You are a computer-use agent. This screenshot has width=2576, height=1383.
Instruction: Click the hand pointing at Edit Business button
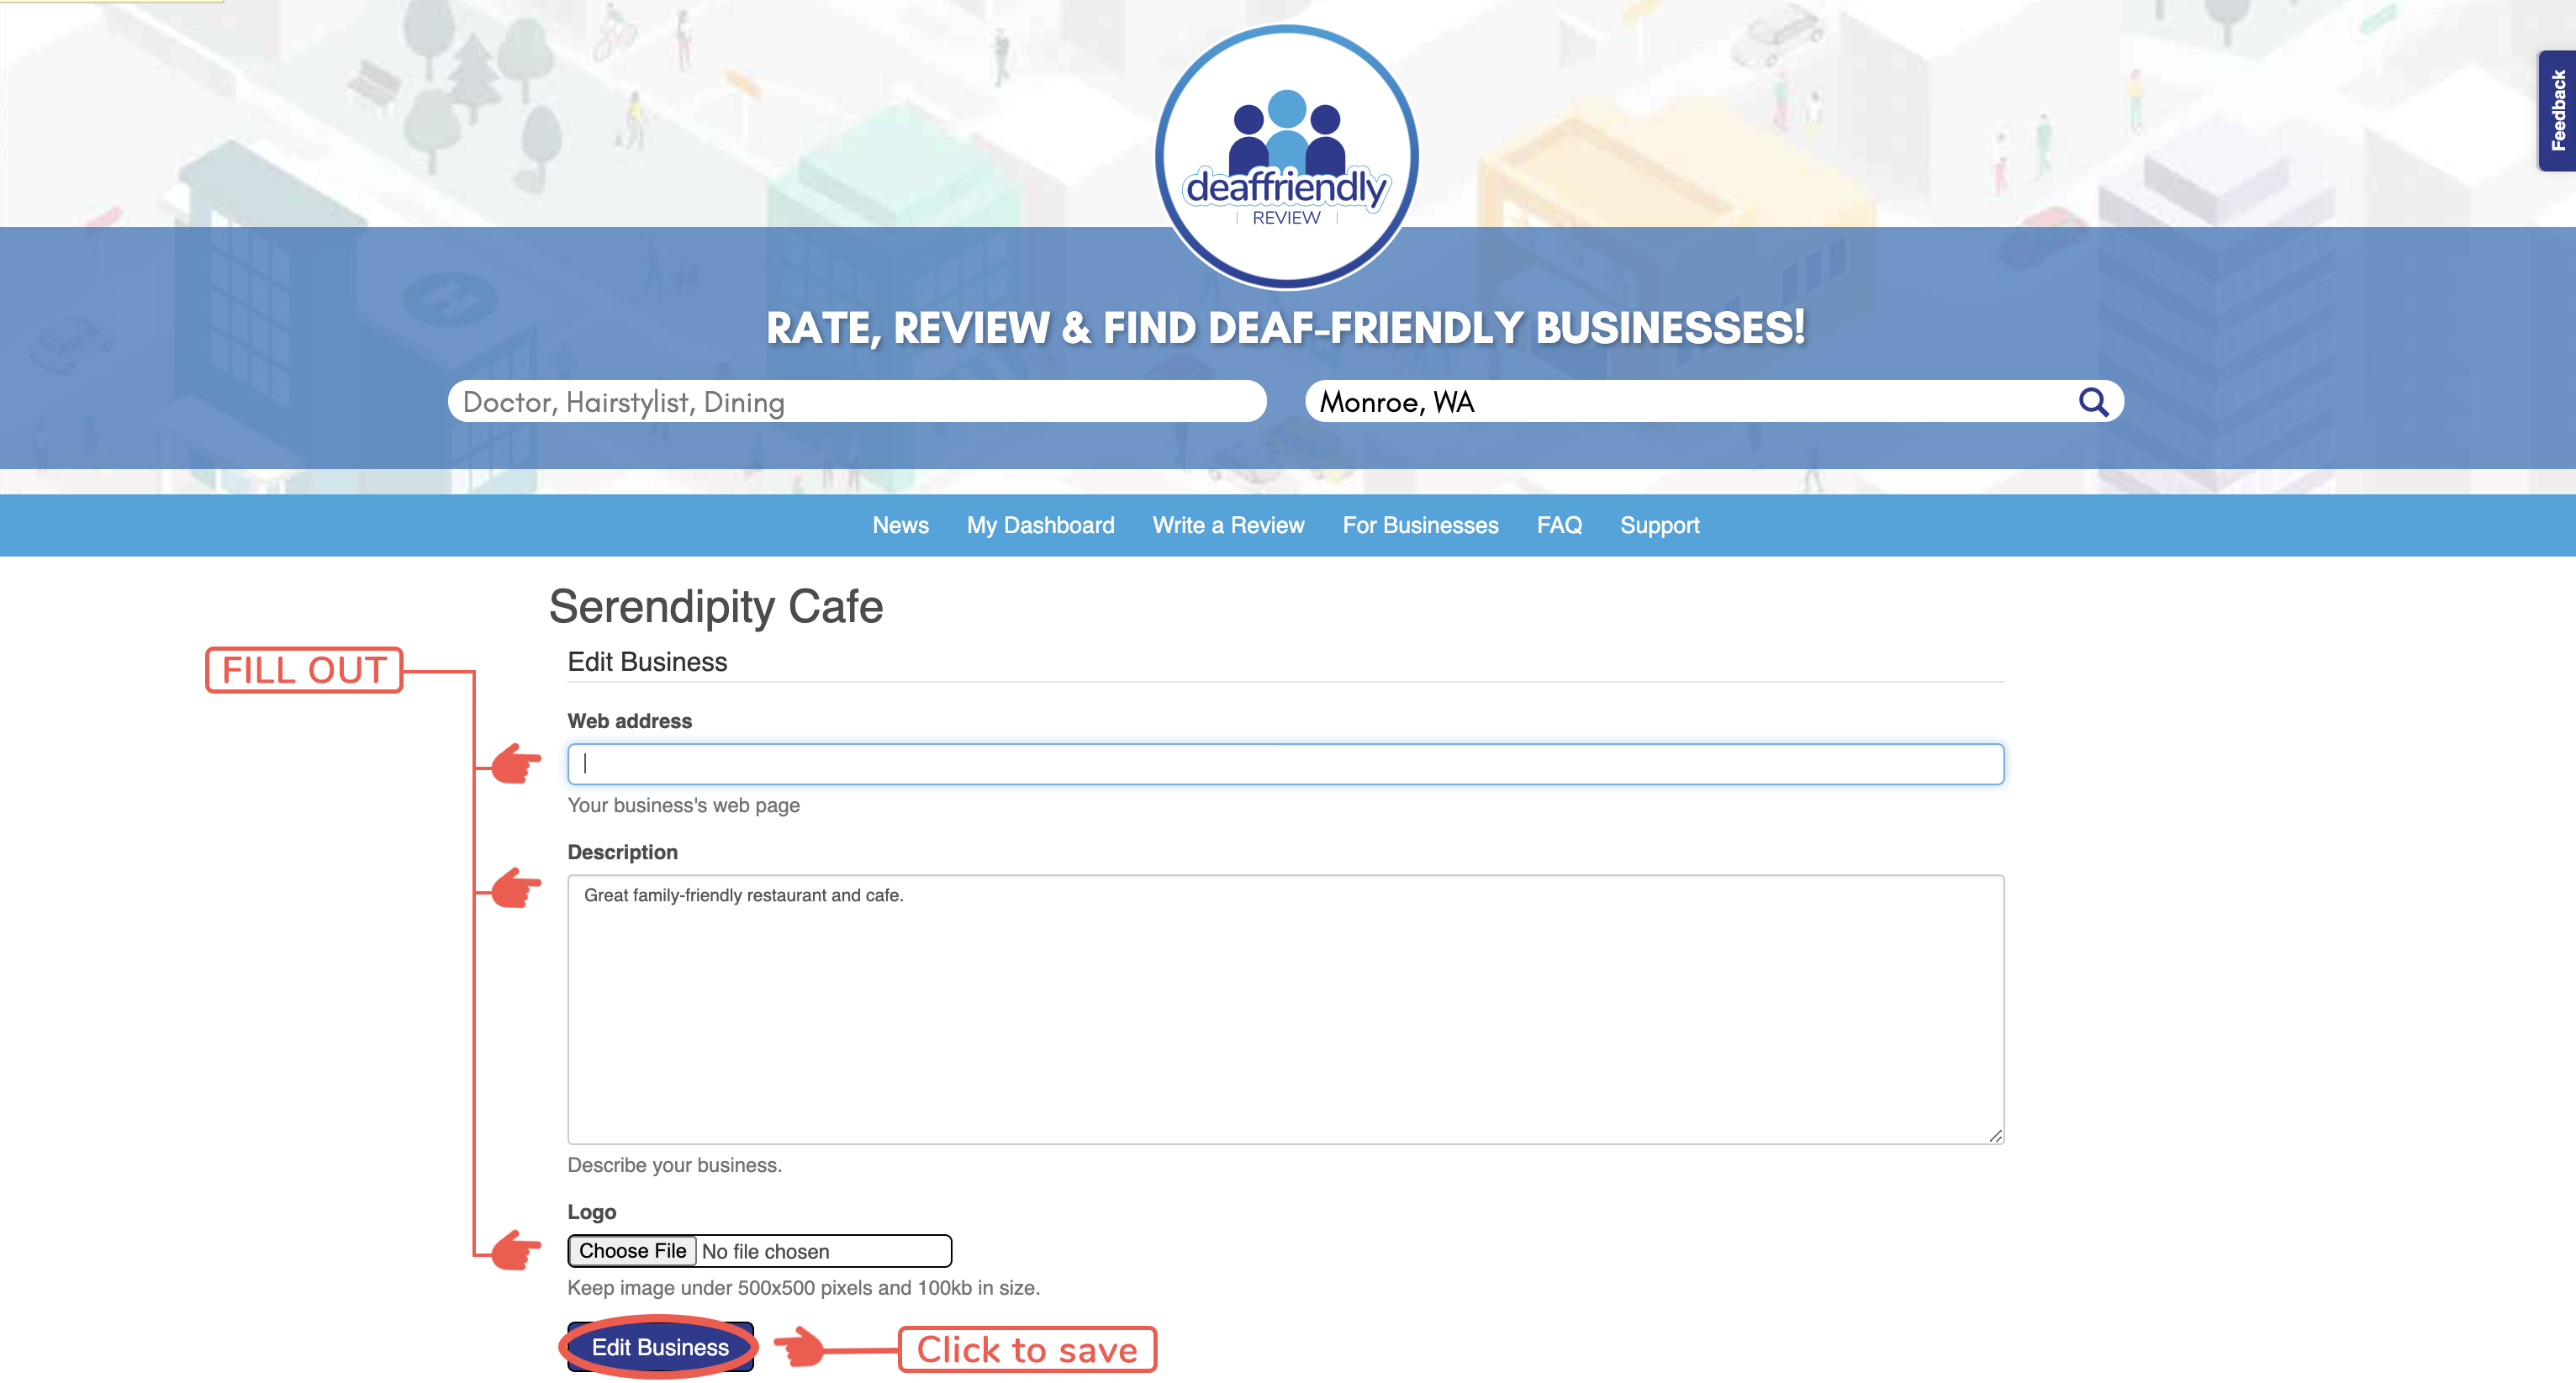[799, 1347]
